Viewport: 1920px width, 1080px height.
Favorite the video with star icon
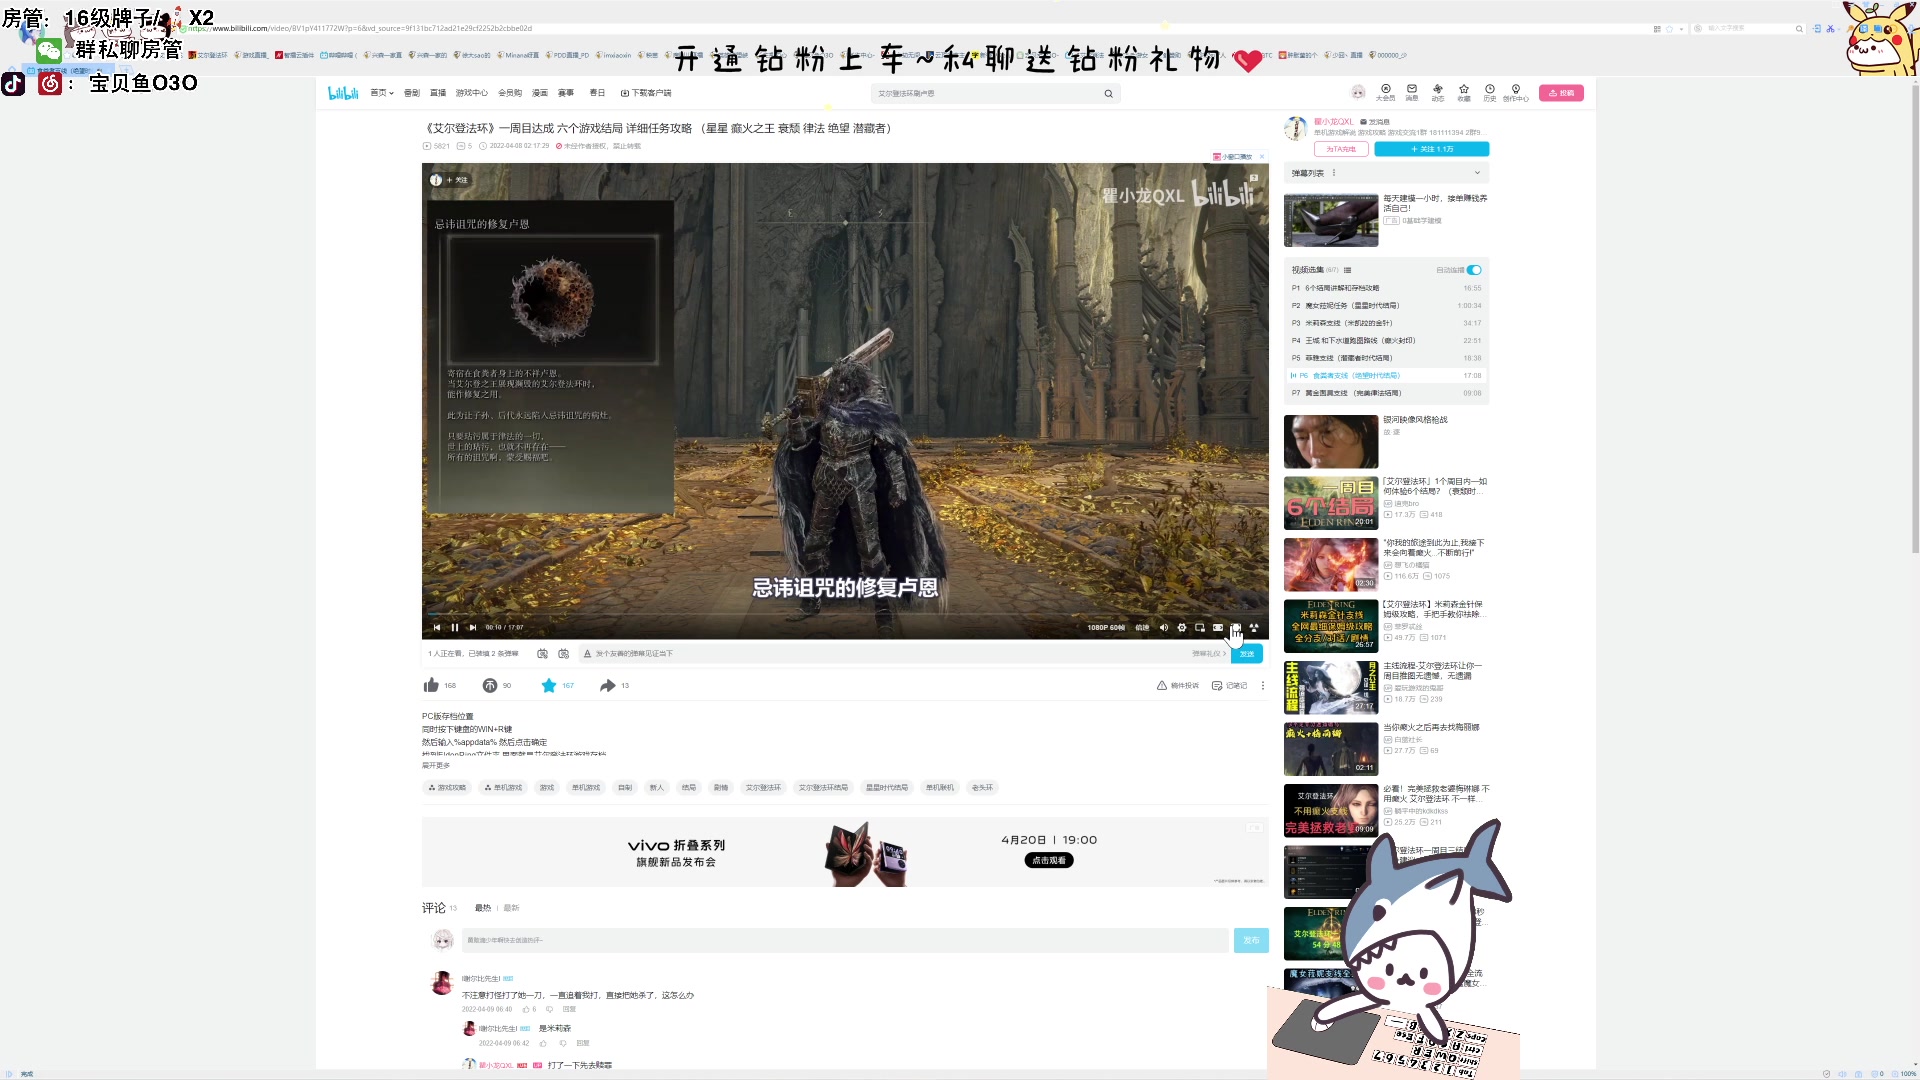tap(549, 686)
